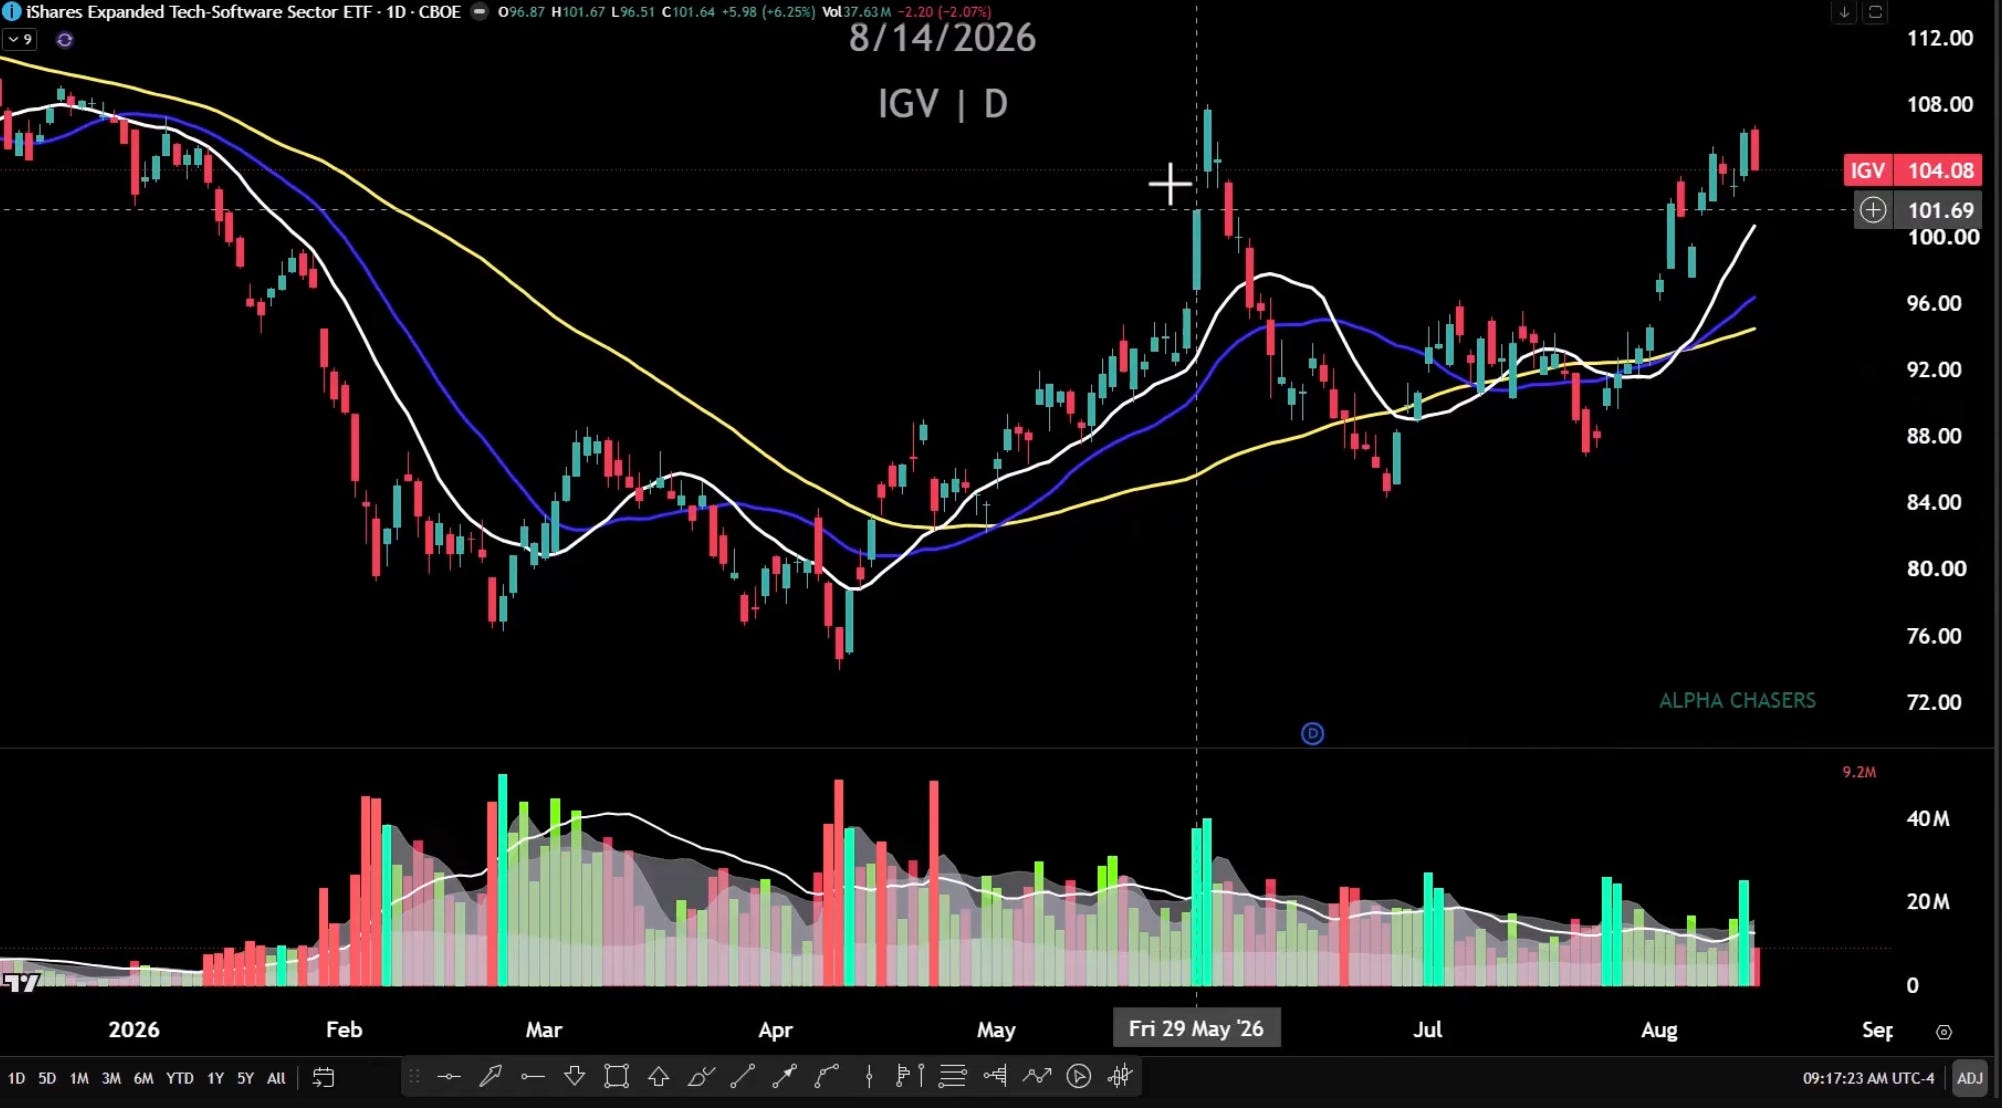Select the All time range
Image resolution: width=2002 pixels, height=1108 pixels.
click(276, 1078)
